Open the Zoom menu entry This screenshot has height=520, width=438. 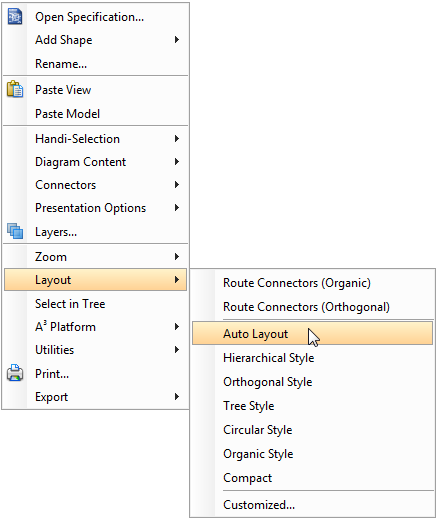click(95, 256)
